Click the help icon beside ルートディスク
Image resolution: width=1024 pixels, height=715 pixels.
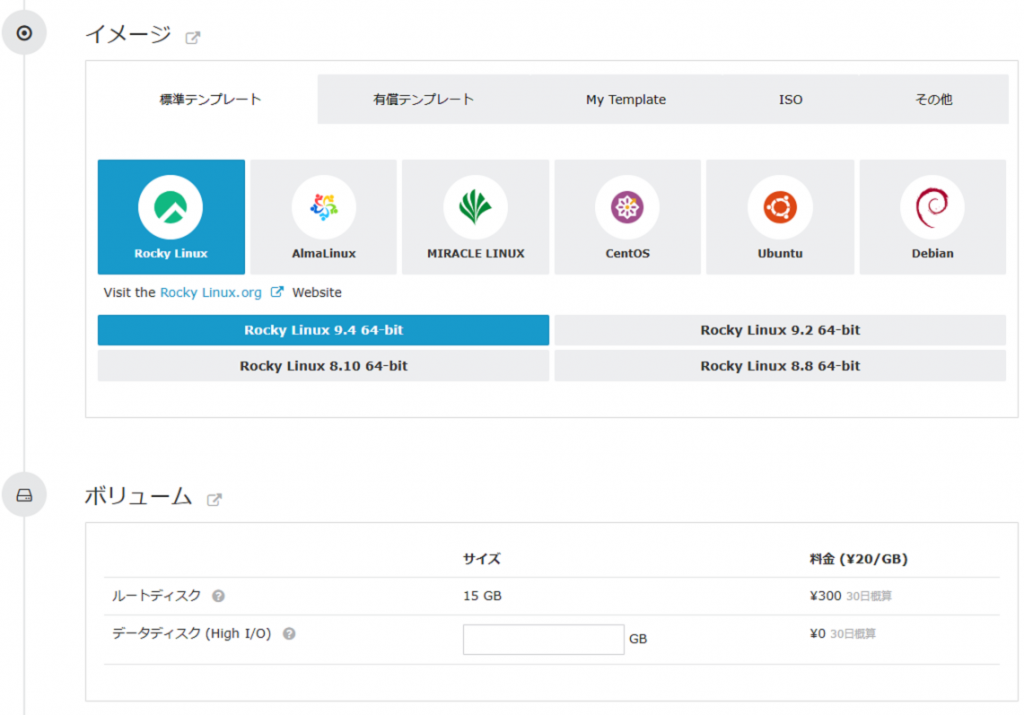tap(219, 596)
